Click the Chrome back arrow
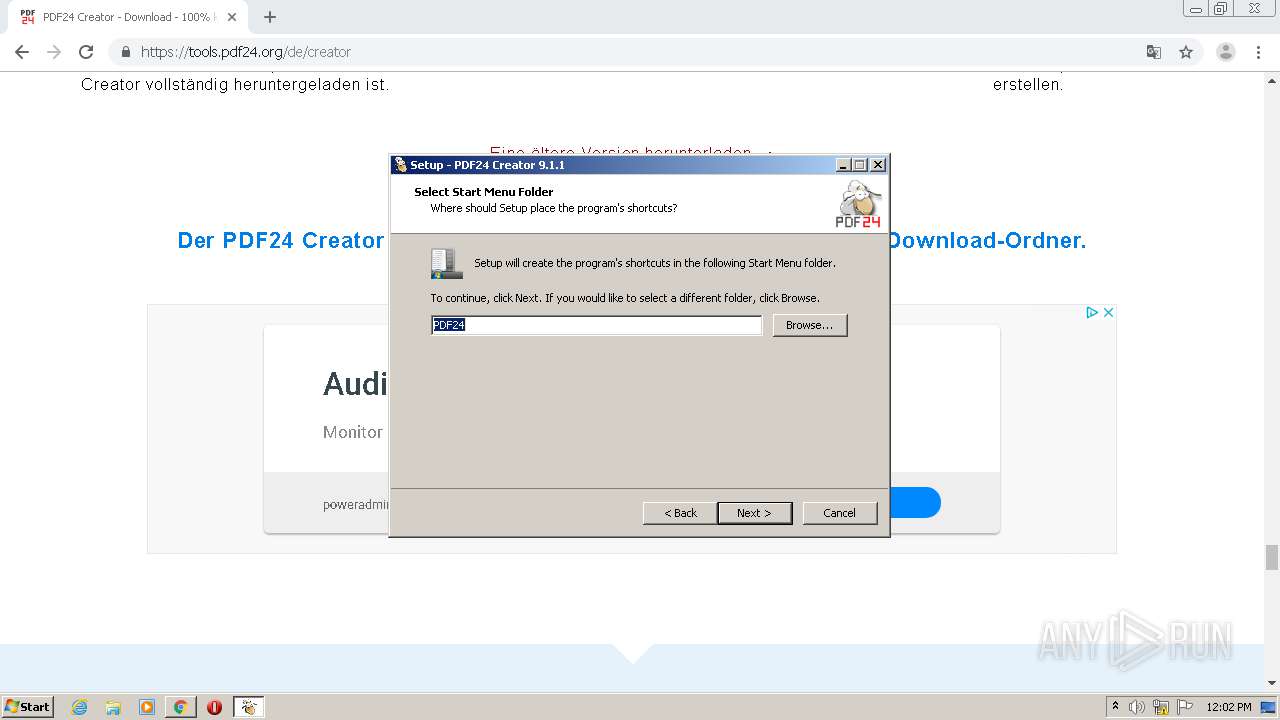 tap(22, 52)
